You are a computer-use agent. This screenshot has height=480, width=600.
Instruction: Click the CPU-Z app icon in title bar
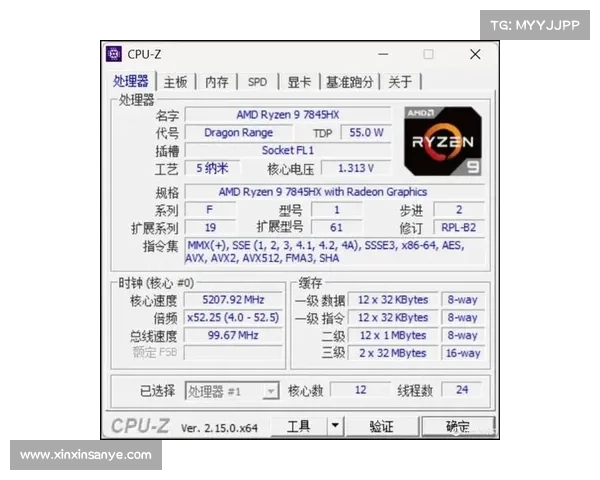tap(114, 54)
